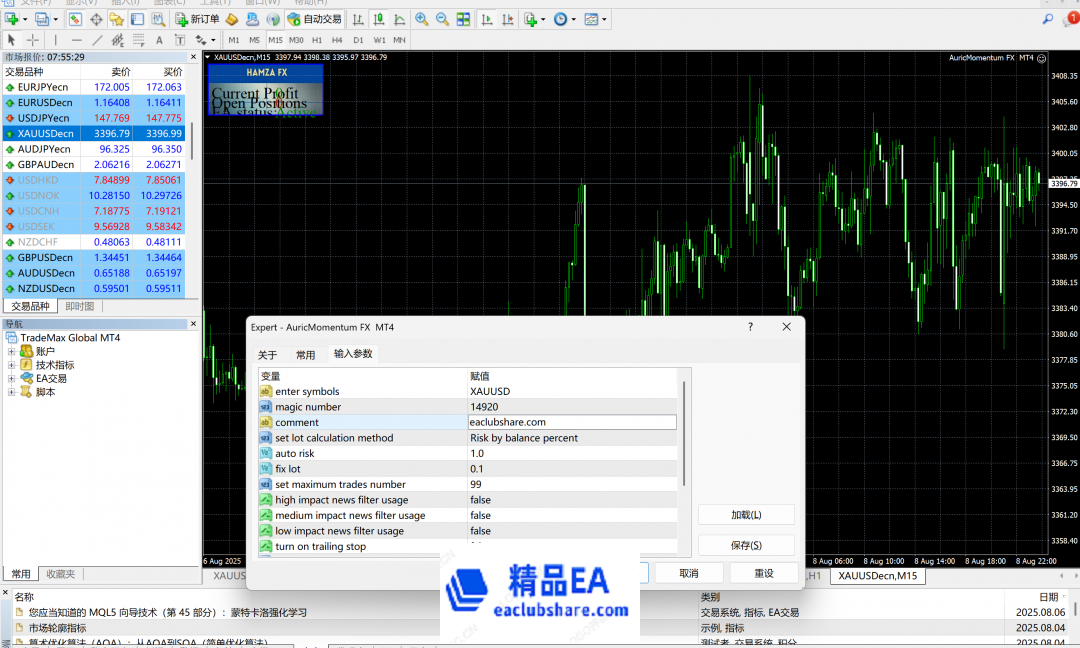Switch the chart to line chart type
Image resolution: width=1080 pixels, height=648 pixels.
pos(399,19)
